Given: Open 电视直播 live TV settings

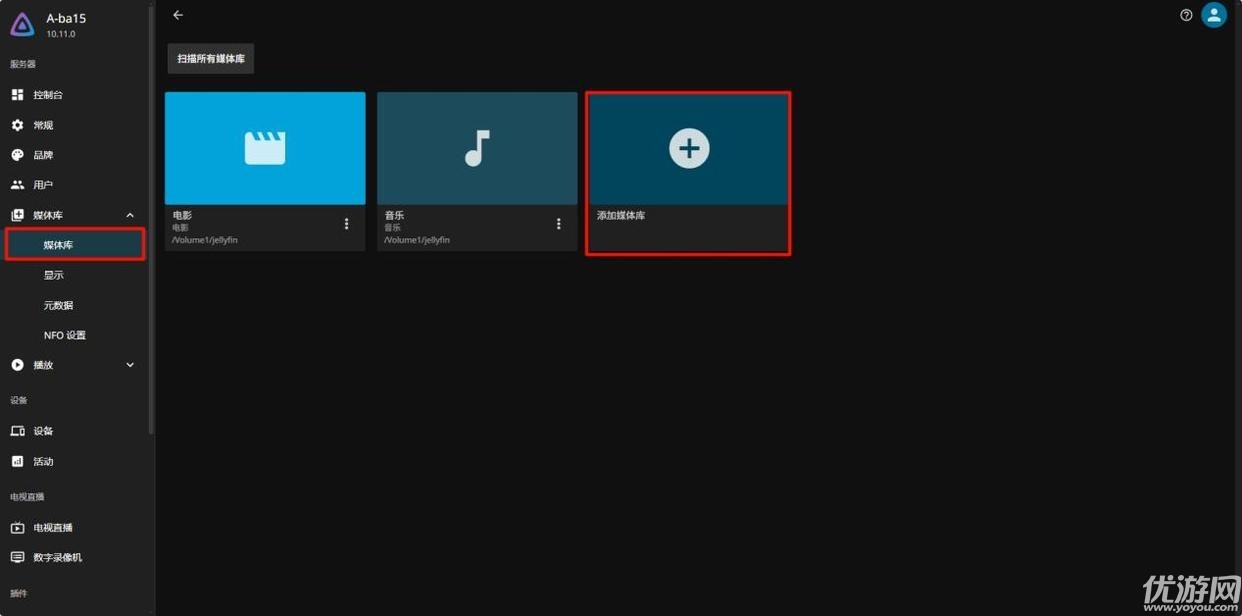Looking at the screenshot, I should point(53,527).
